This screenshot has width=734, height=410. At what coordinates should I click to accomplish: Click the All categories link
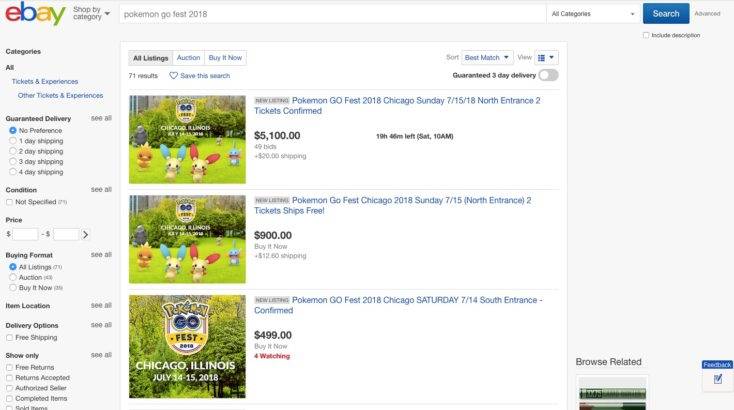9,67
